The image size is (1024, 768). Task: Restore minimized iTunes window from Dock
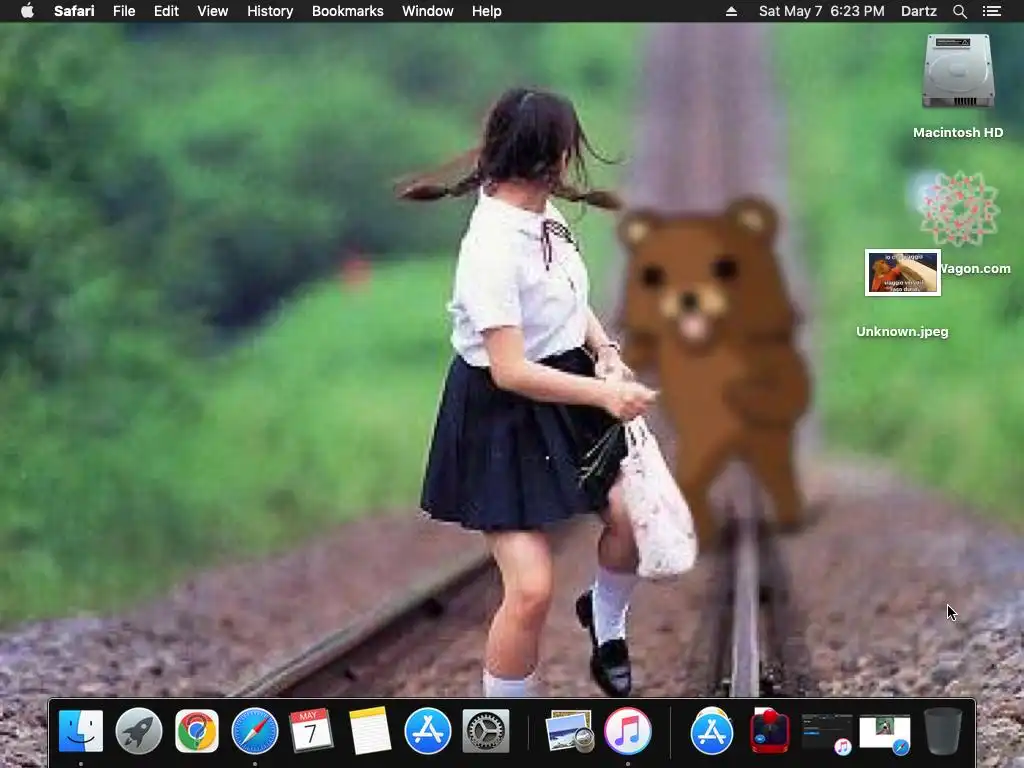click(x=827, y=733)
